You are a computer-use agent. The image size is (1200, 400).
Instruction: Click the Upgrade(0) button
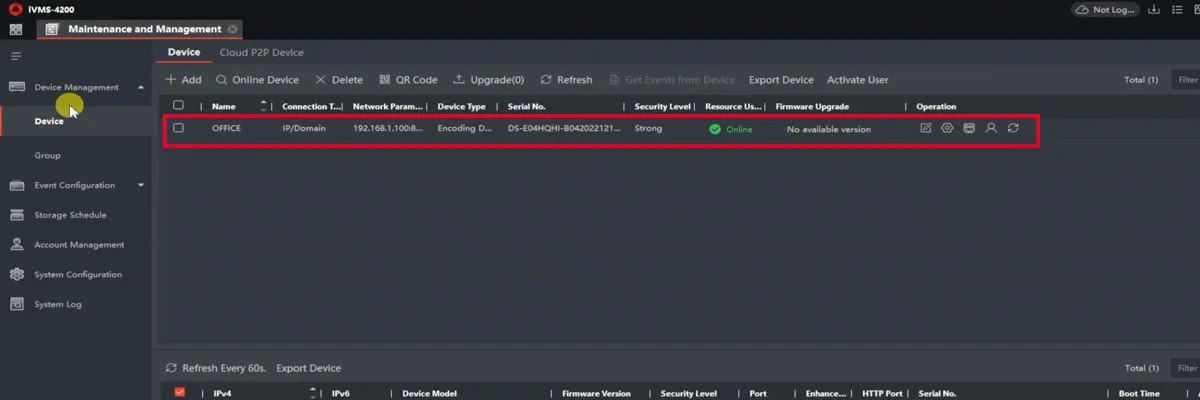point(489,80)
